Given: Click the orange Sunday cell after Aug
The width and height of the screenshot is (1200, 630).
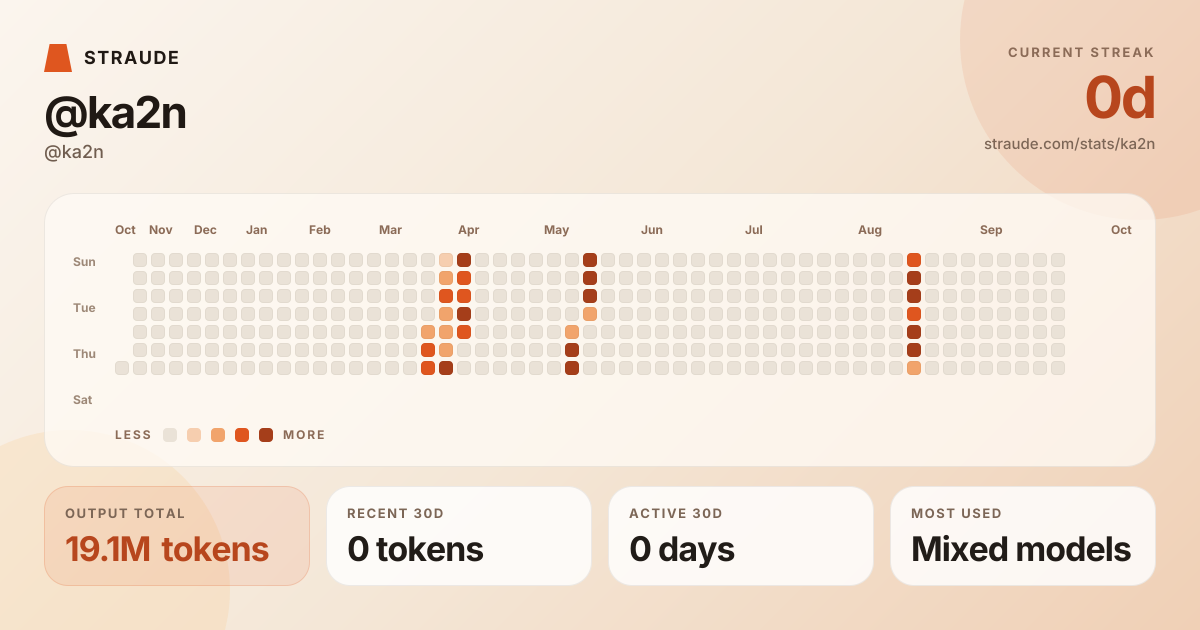Looking at the screenshot, I should pyautogui.click(x=914, y=260).
